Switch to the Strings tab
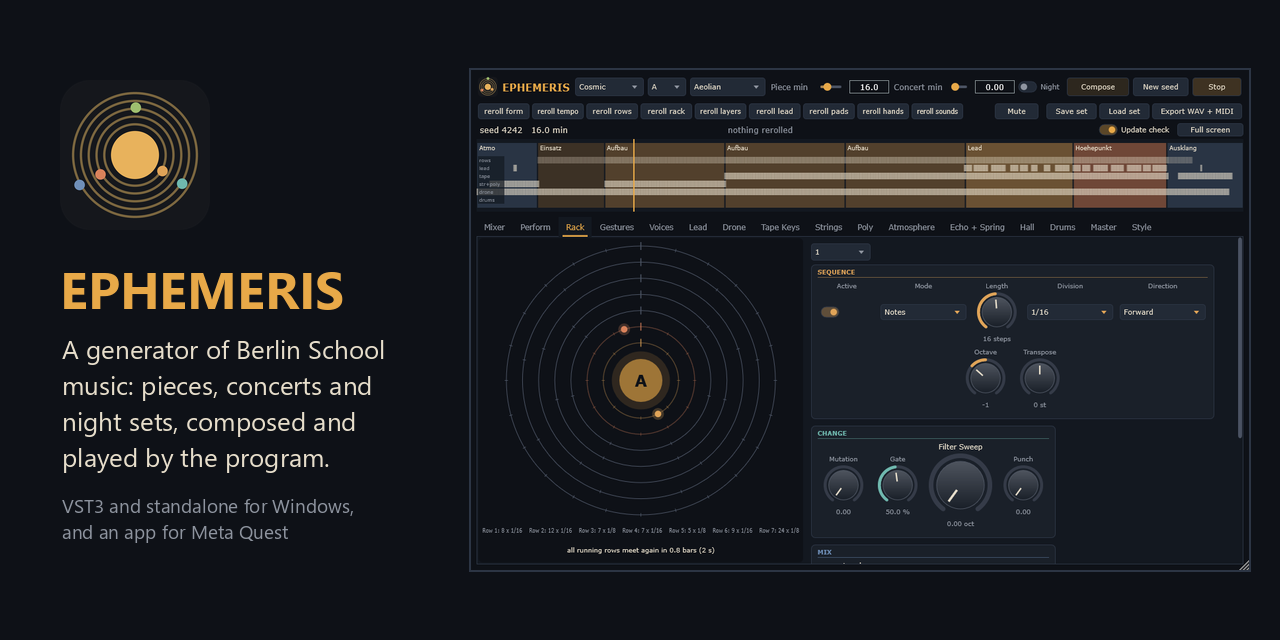Image resolution: width=1280 pixels, height=640 pixels. [x=828, y=227]
